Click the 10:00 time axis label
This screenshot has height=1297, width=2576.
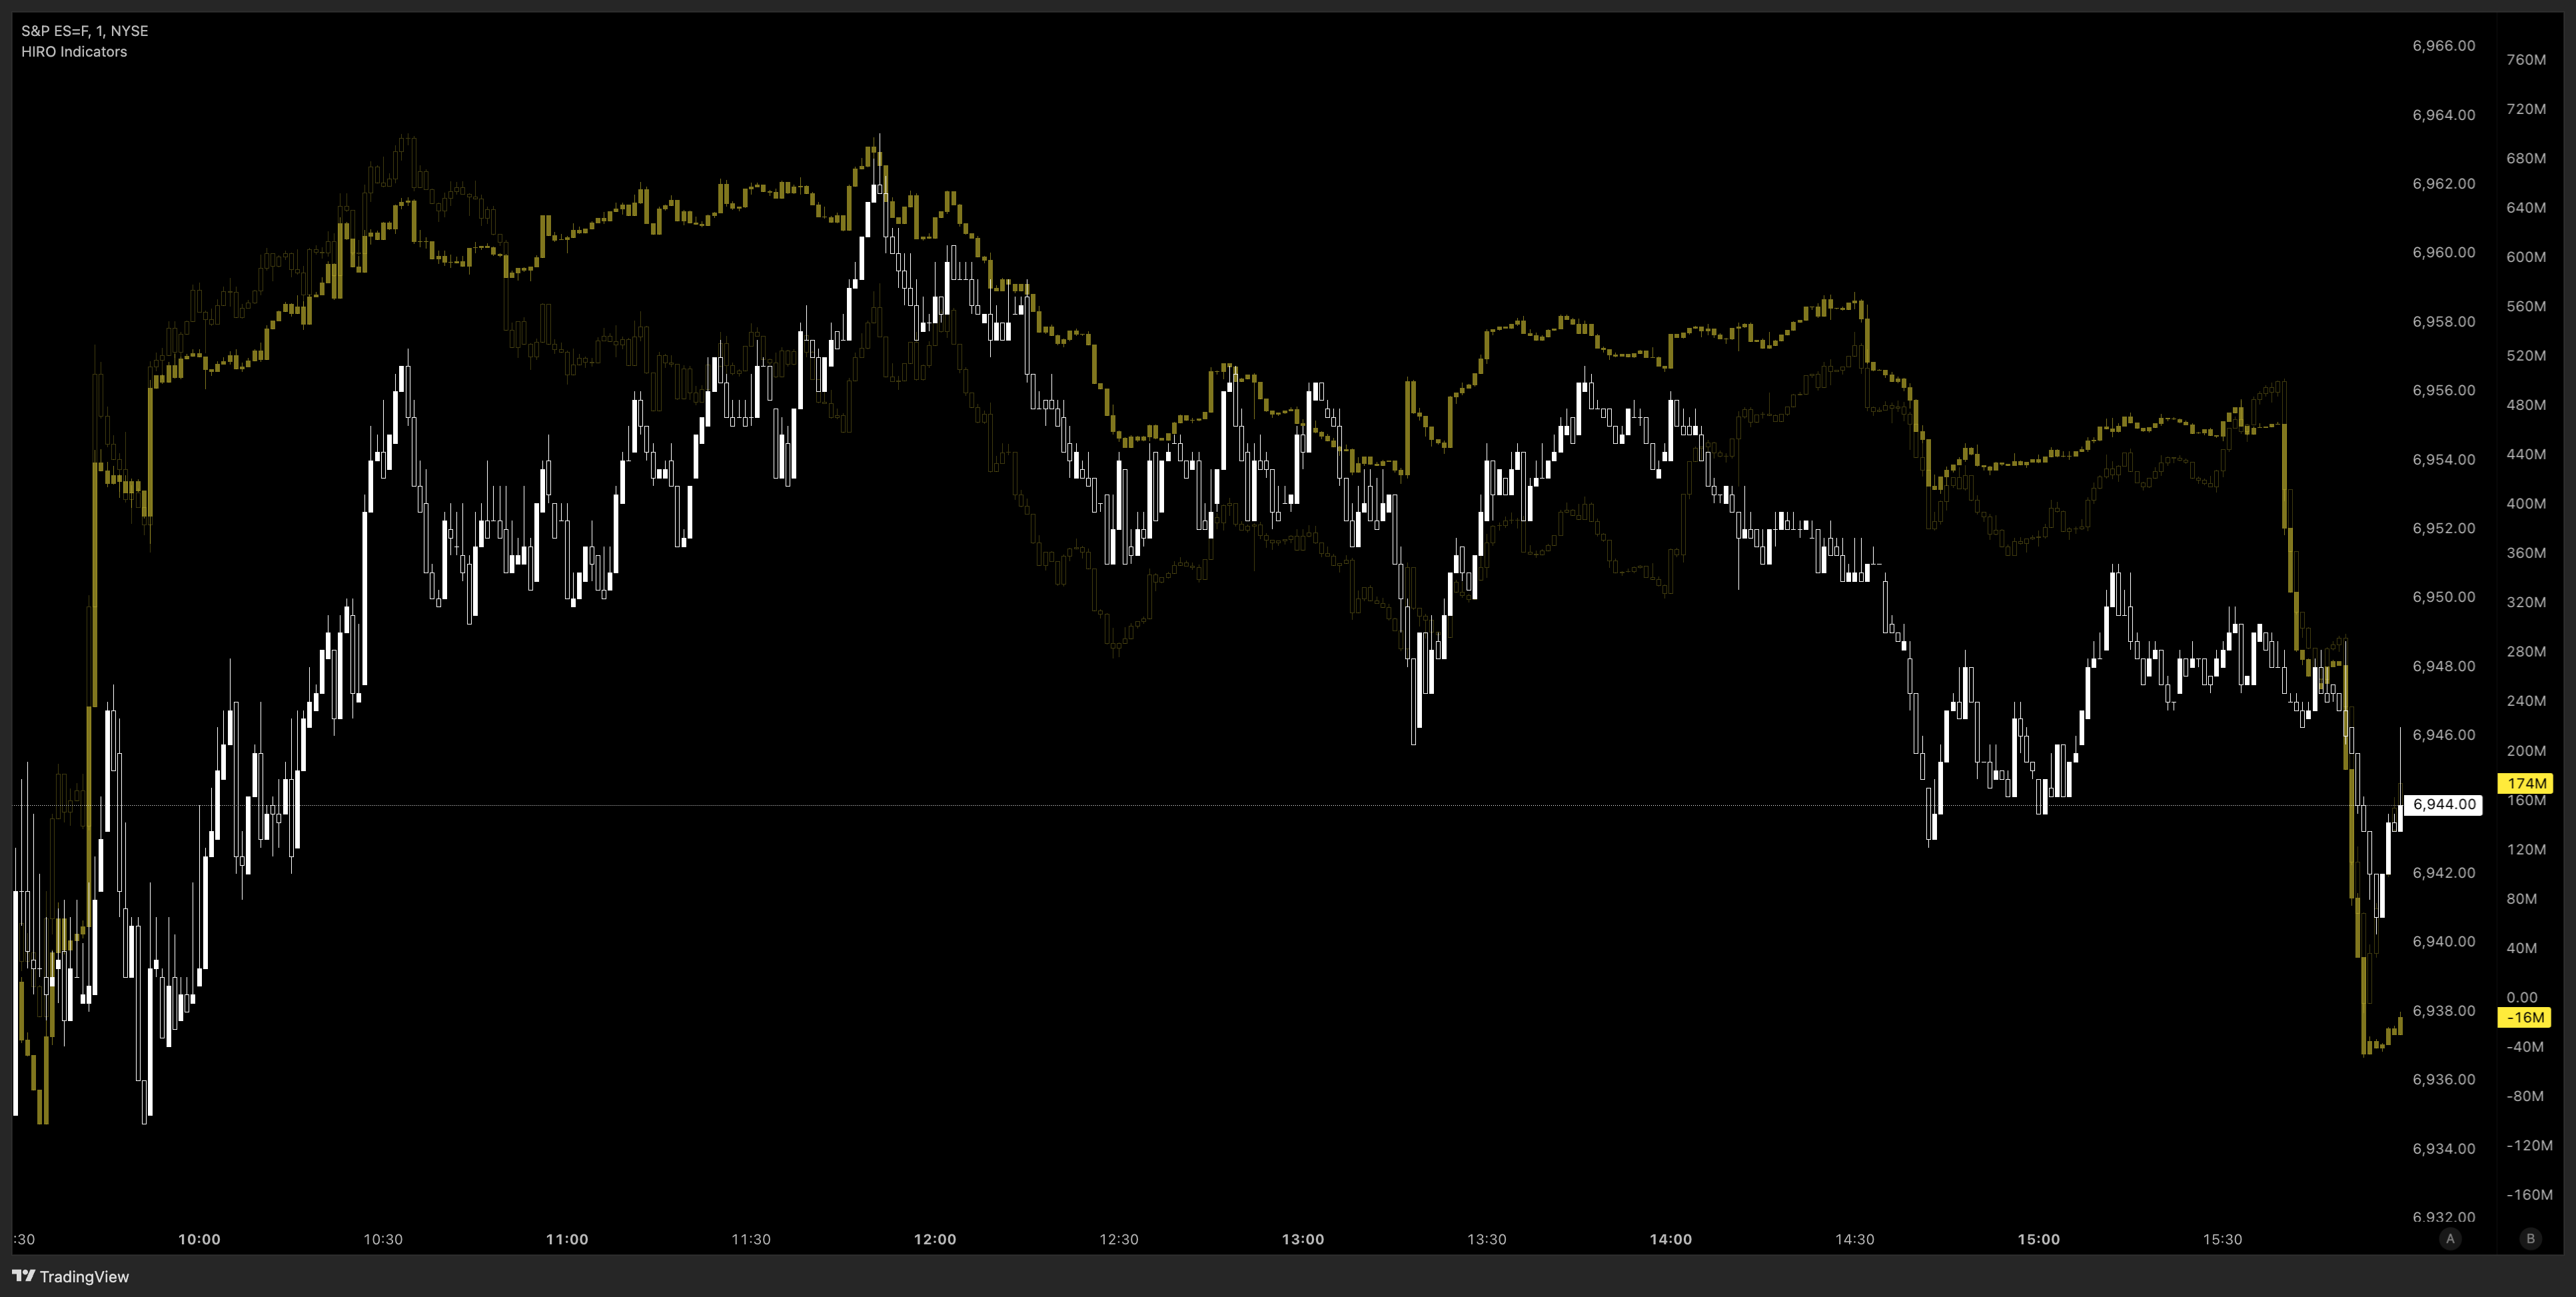tap(199, 1239)
